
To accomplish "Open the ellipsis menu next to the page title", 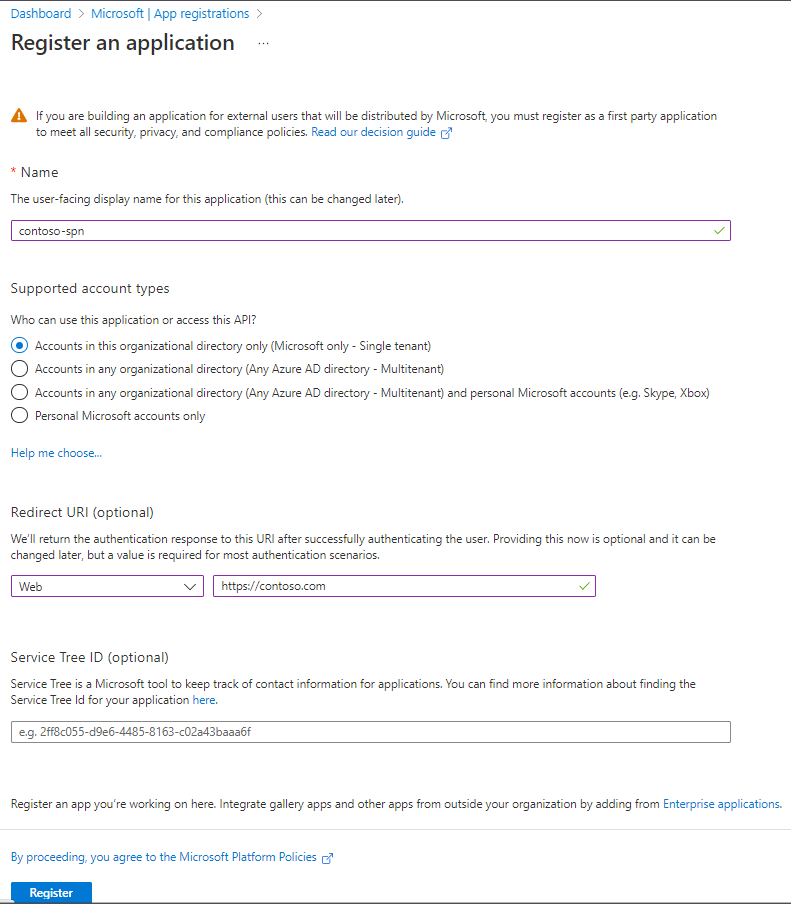I will 262,44.
